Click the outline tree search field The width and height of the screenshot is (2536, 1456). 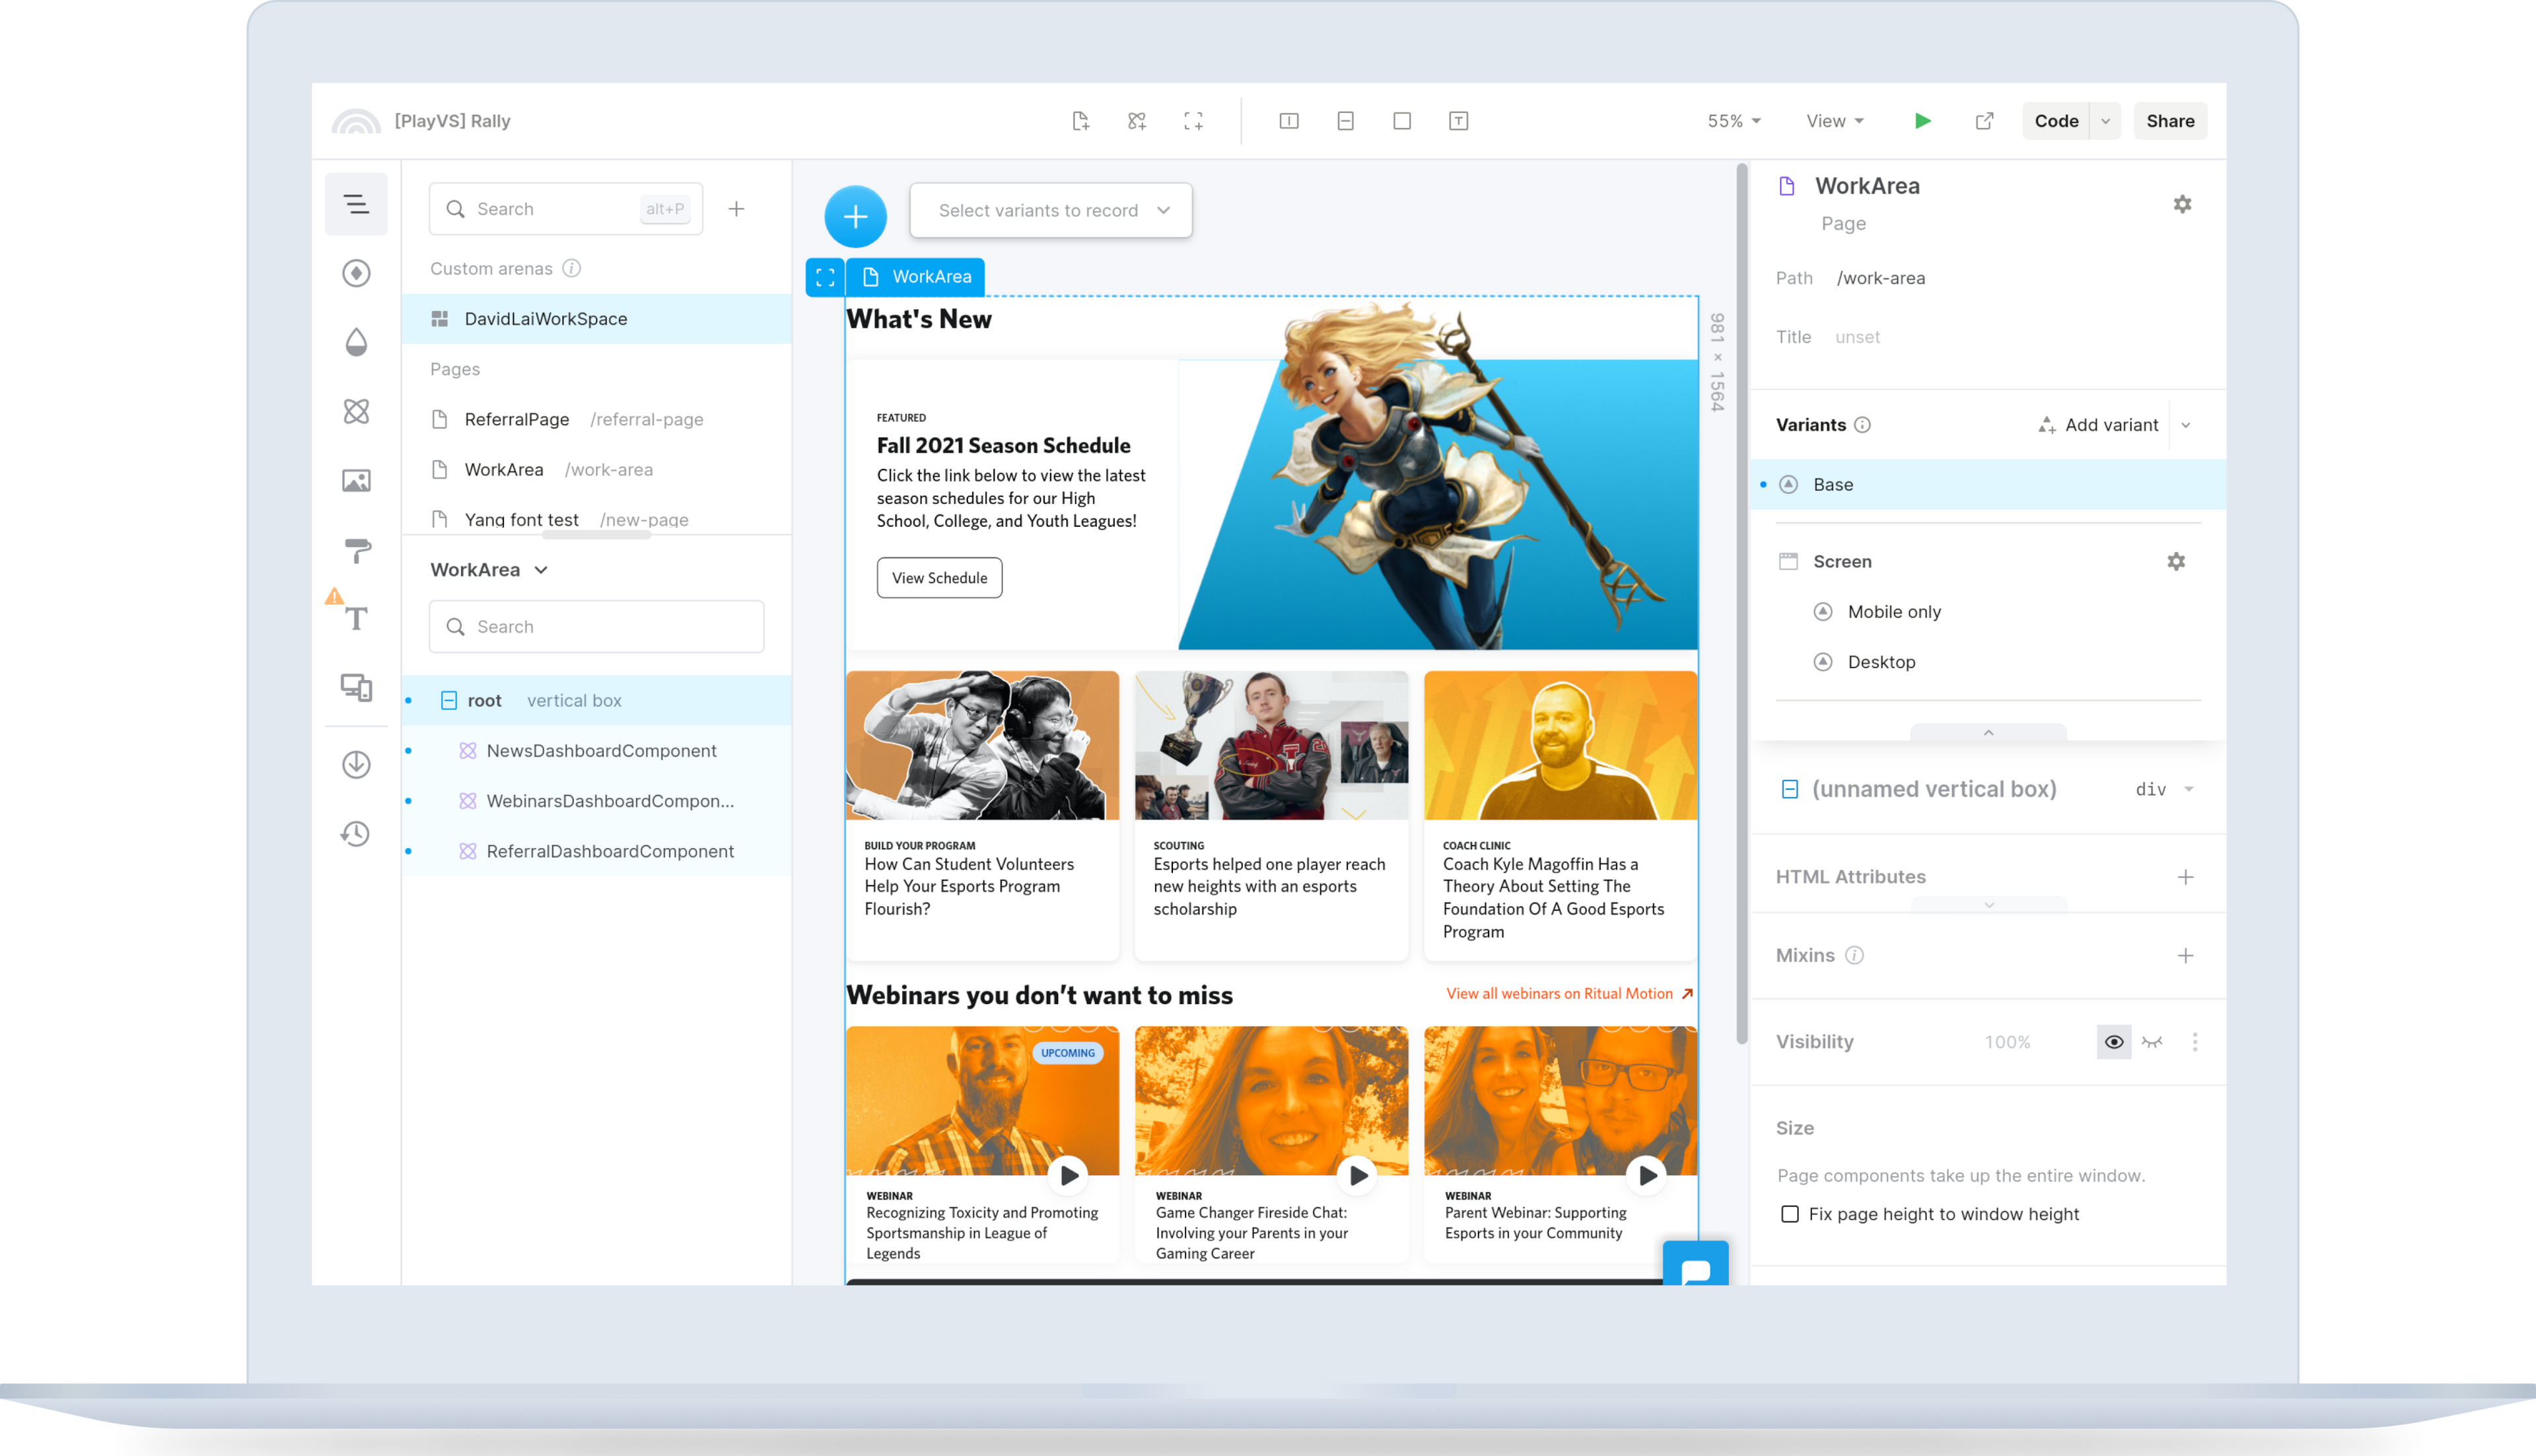tap(597, 627)
